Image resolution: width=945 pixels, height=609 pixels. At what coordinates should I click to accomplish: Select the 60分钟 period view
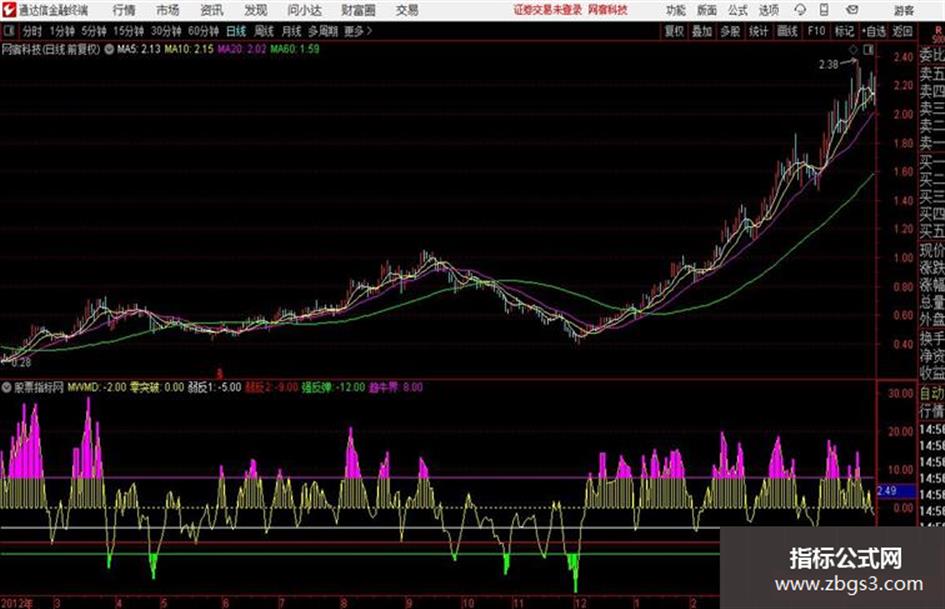point(204,31)
